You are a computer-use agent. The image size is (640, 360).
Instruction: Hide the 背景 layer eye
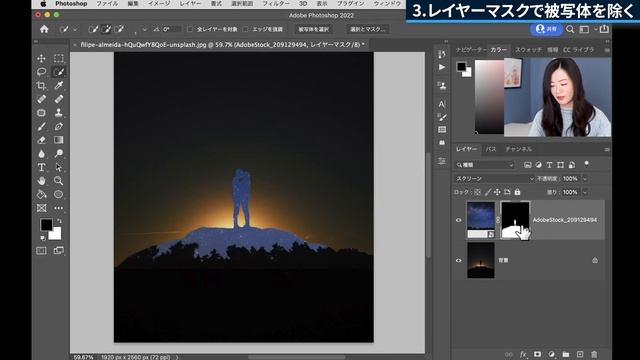(x=458, y=260)
